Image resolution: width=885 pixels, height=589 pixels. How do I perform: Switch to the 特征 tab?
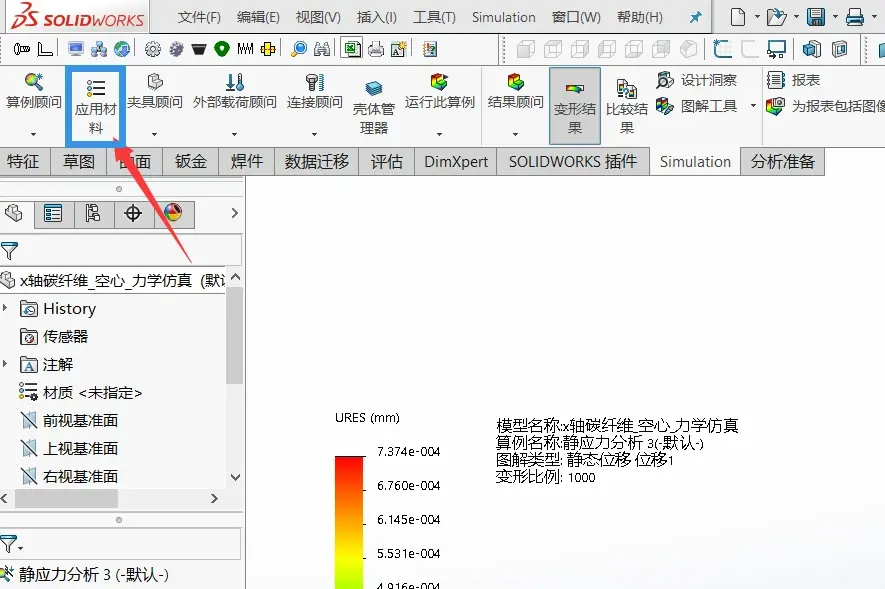click(23, 162)
